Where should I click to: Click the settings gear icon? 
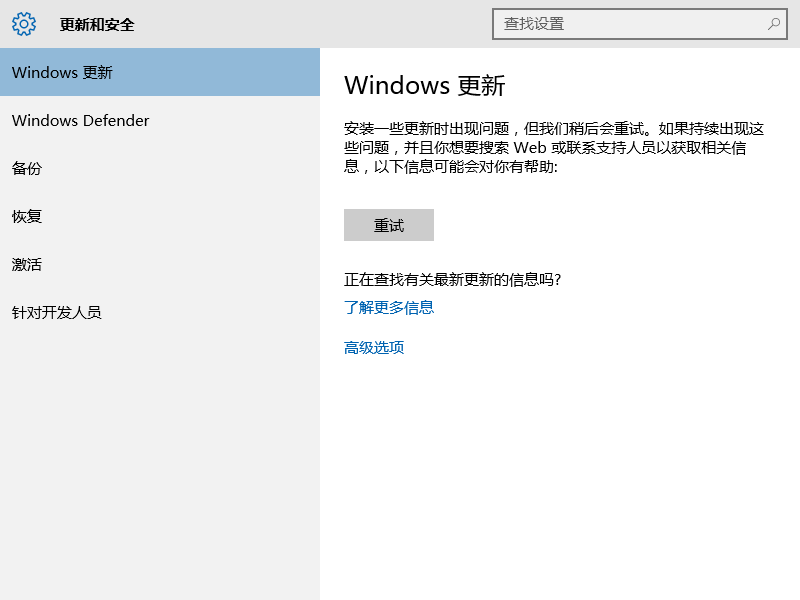coord(24,24)
